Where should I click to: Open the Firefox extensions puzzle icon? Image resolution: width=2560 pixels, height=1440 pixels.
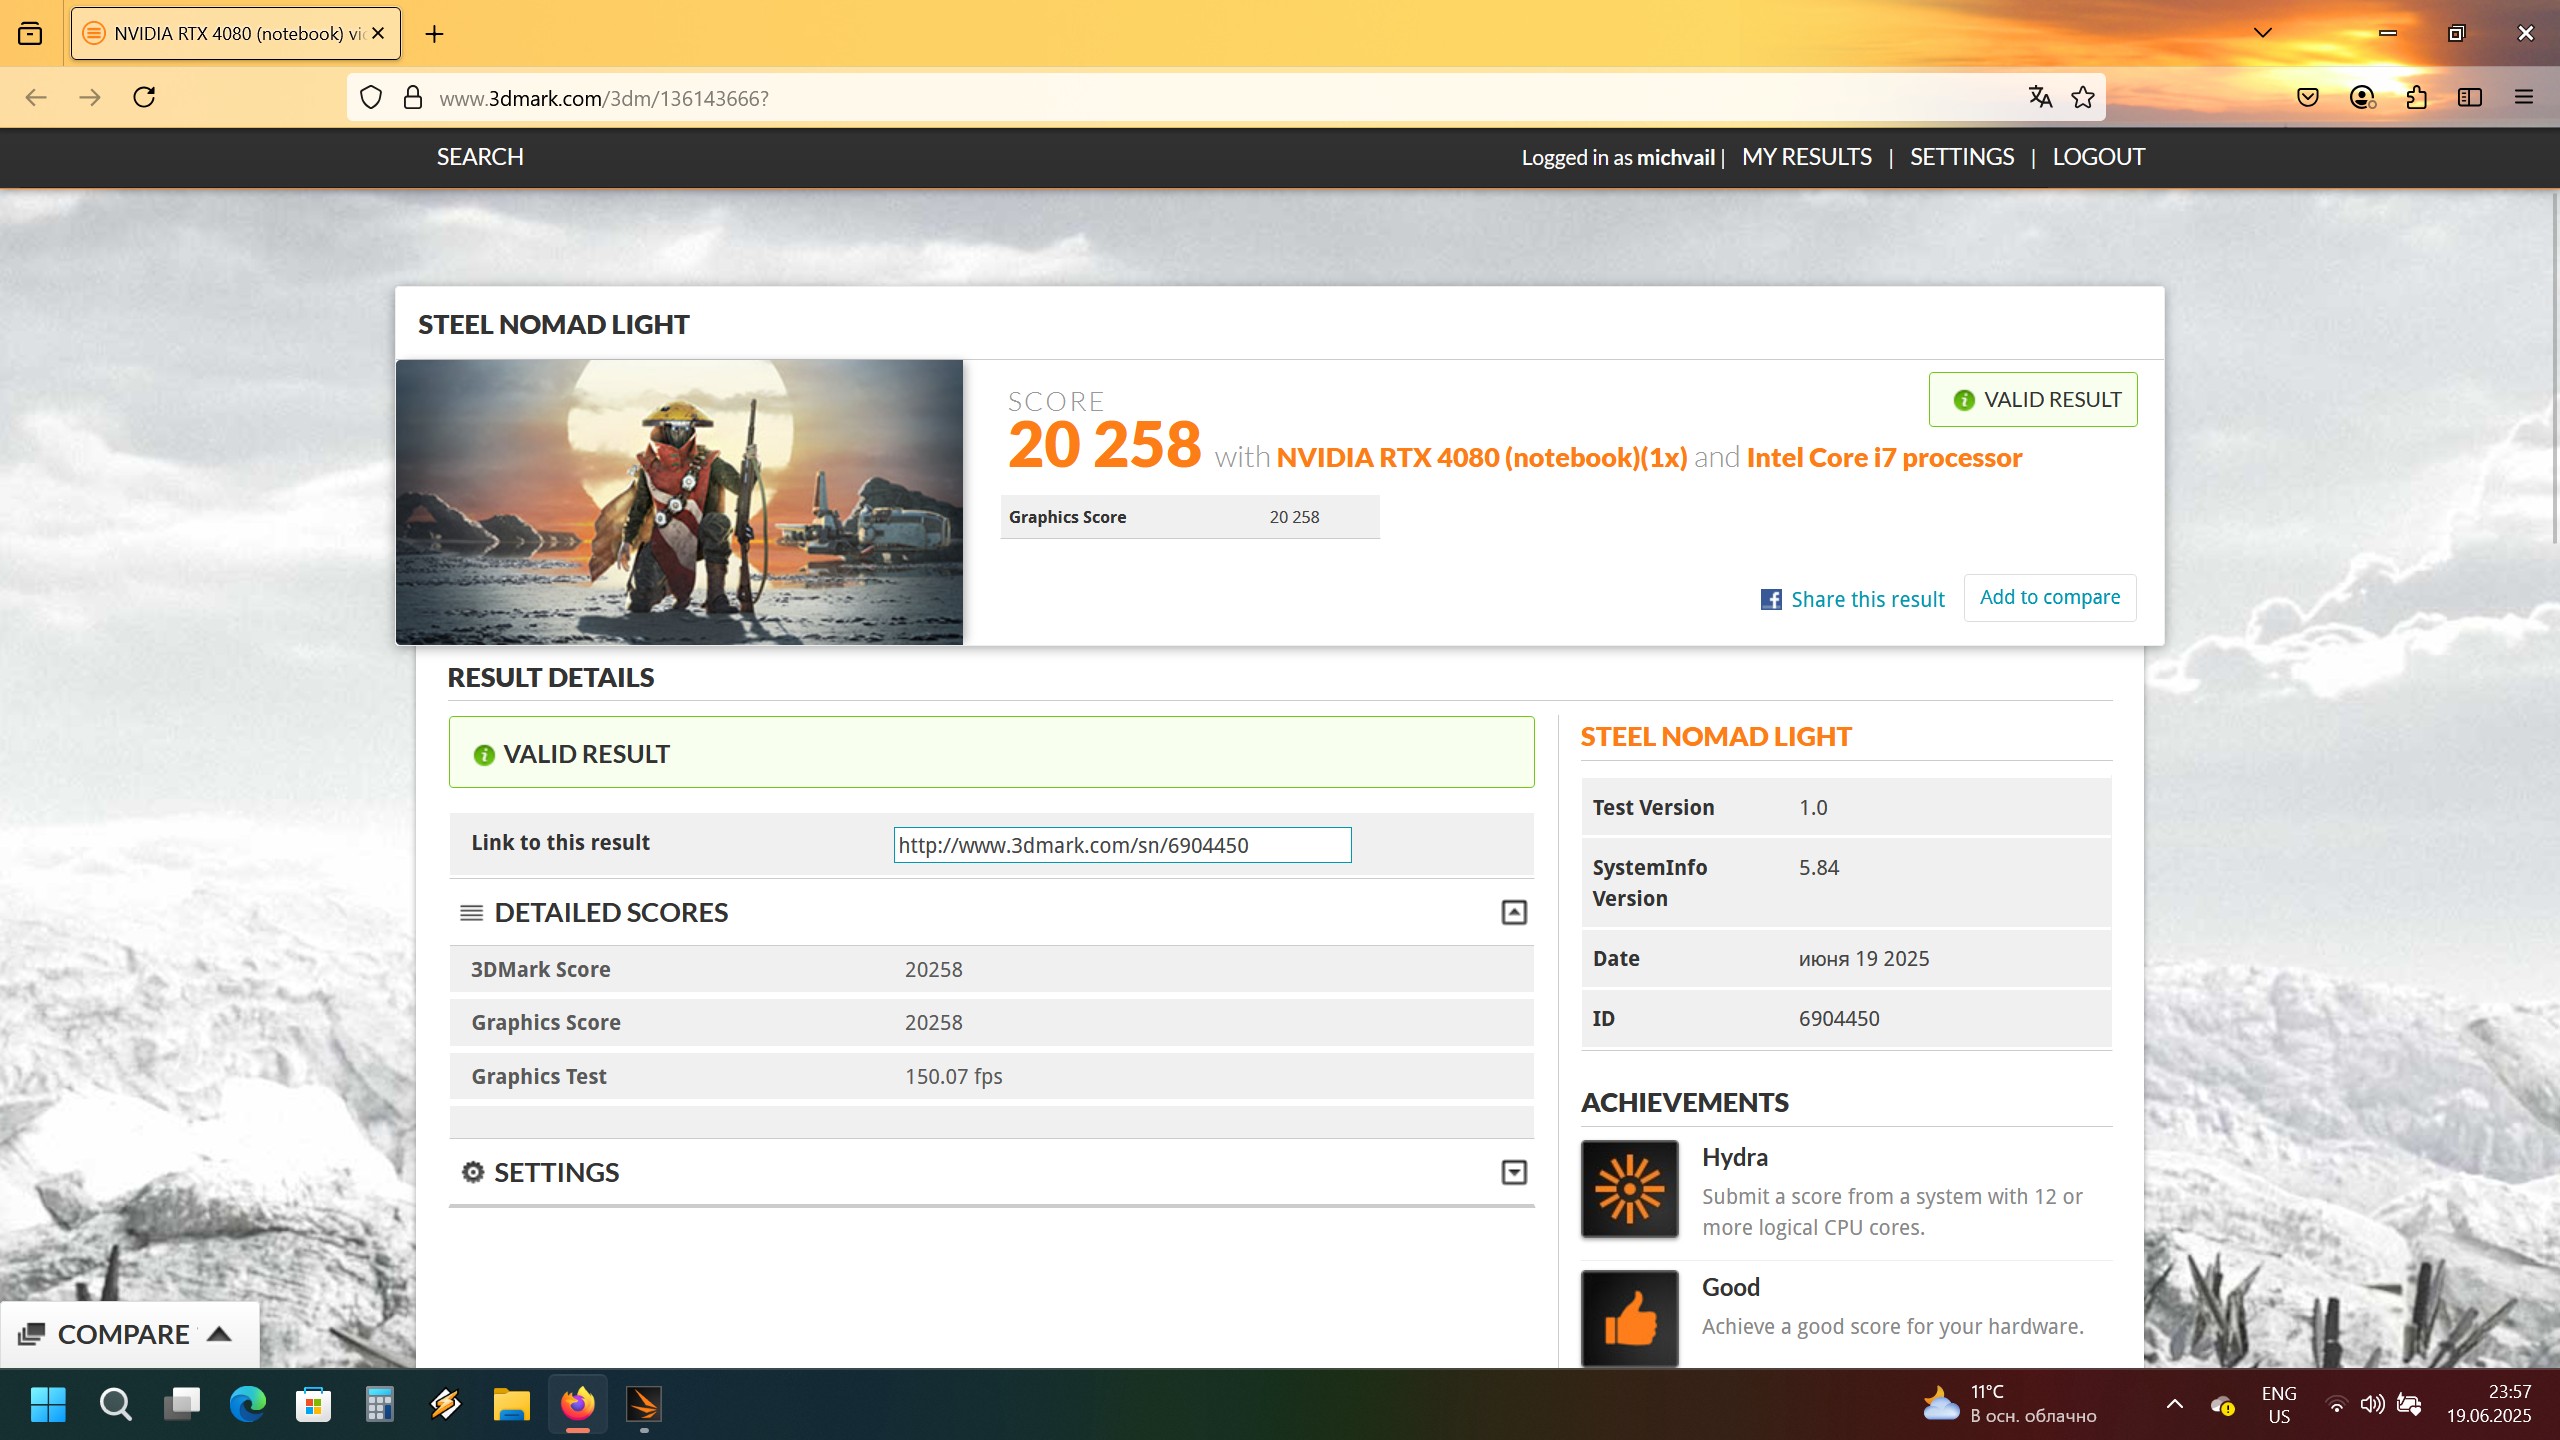tap(2416, 97)
